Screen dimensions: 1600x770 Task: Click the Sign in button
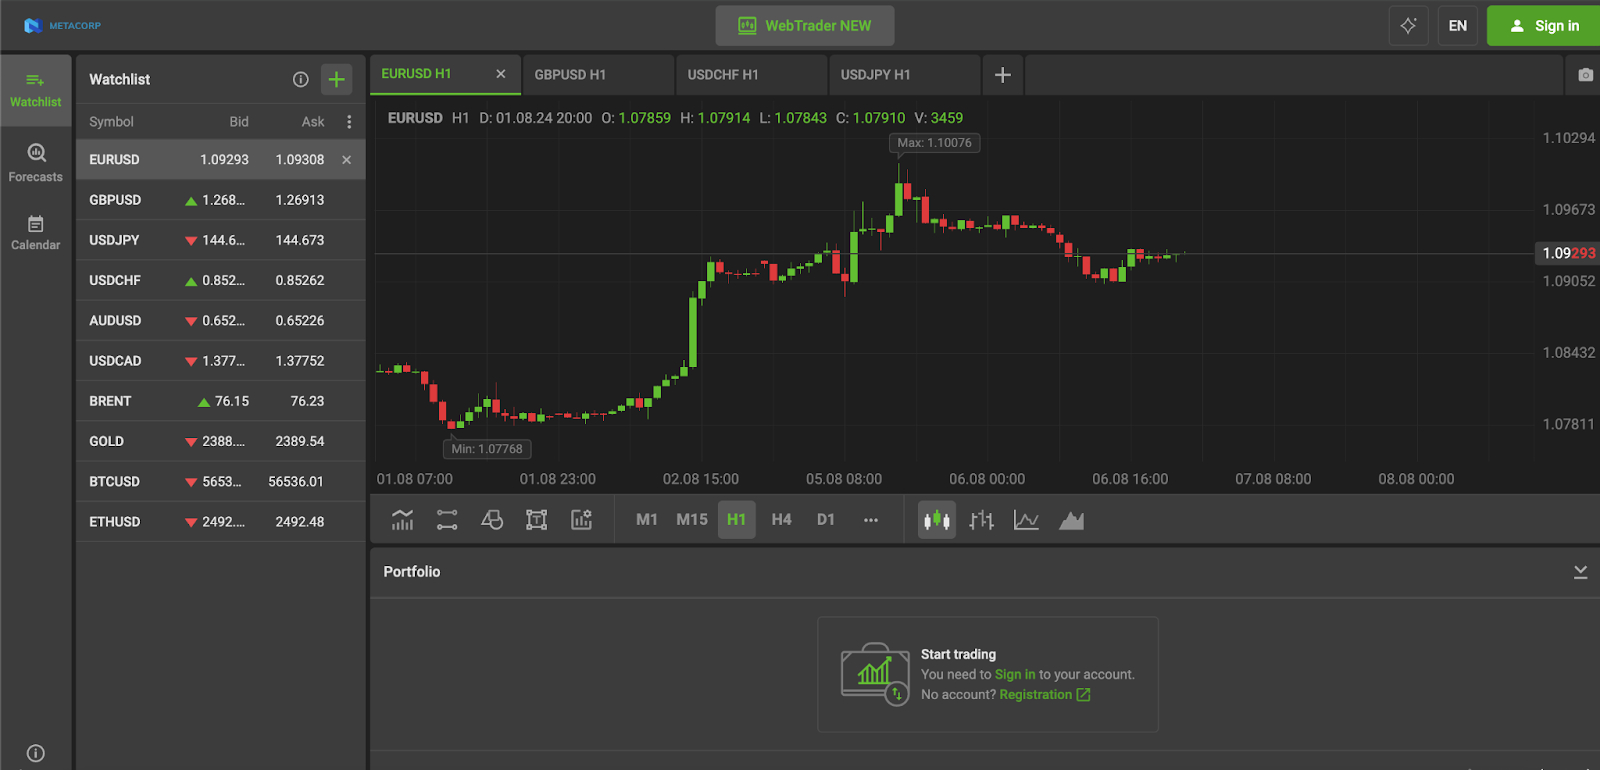pos(1544,25)
